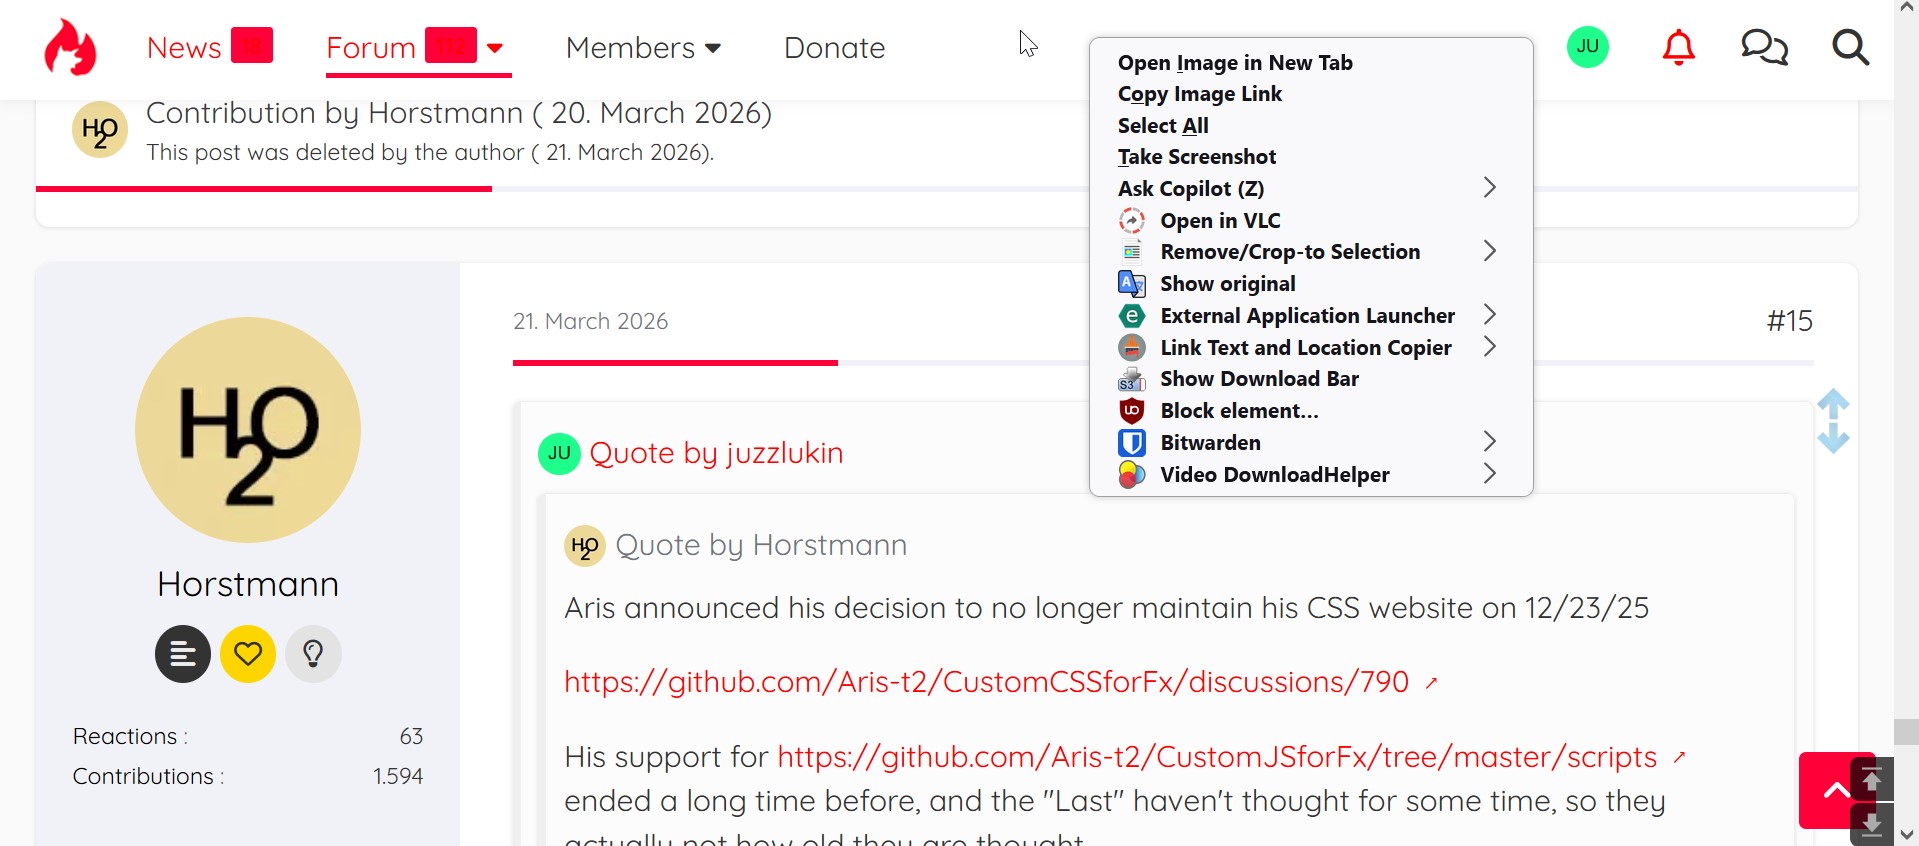Click Horstmann's lightbulb badge icon
The image size is (1919, 846).
313,654
